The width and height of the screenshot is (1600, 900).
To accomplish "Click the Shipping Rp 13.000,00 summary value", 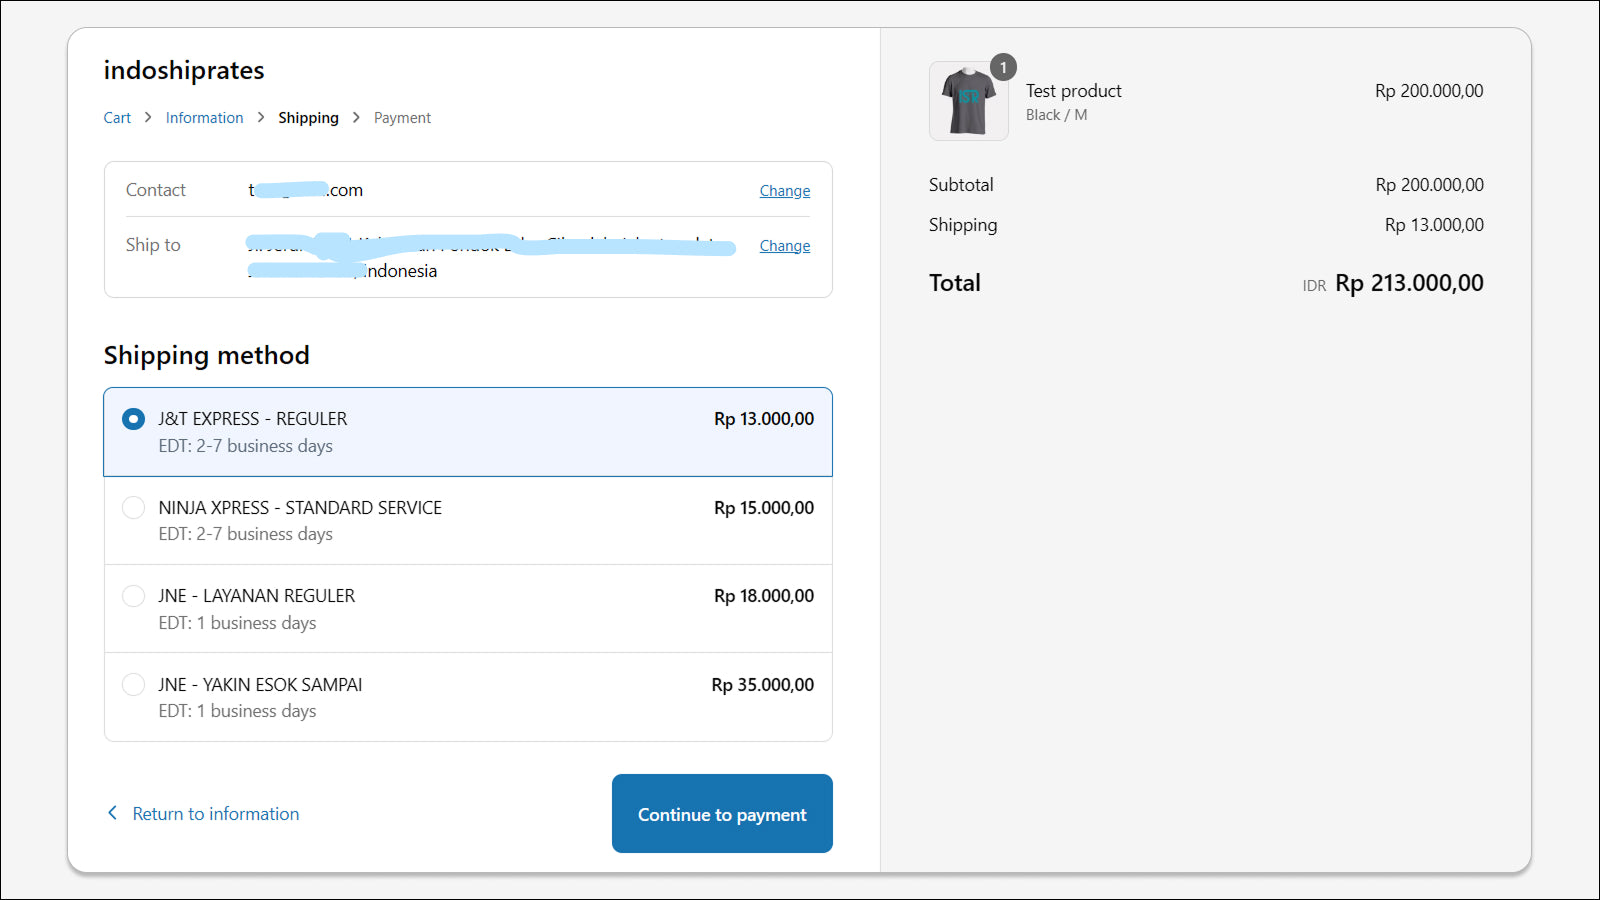I will (x=1434, y=225).
